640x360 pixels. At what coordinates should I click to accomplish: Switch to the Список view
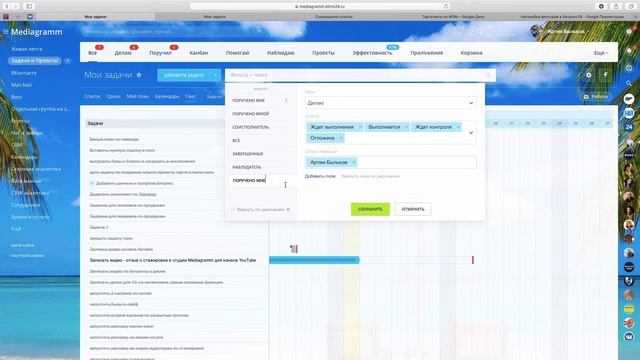pyautogui.click(x=92, y=97)
